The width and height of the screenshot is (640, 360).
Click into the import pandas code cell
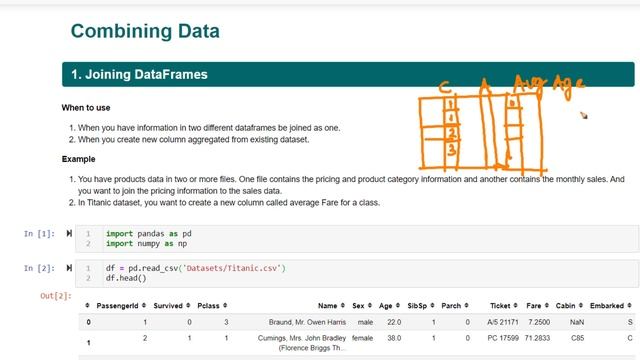[x=357, y=238]
